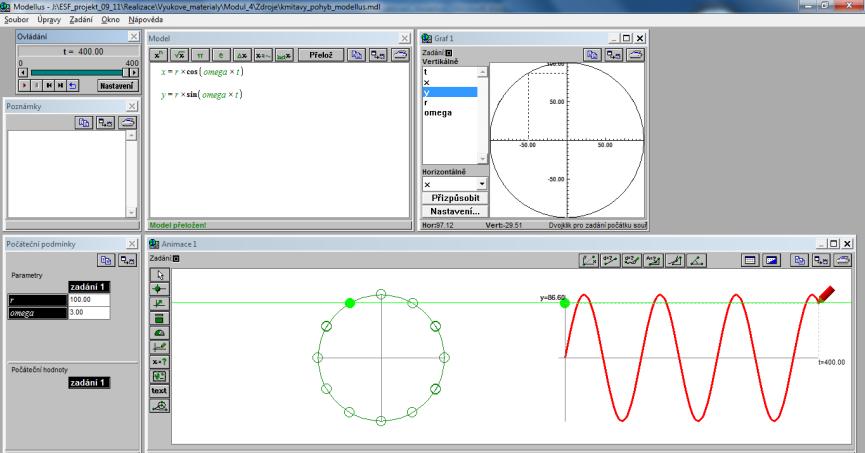Click the background image icon in Animace

click(771, 260)
